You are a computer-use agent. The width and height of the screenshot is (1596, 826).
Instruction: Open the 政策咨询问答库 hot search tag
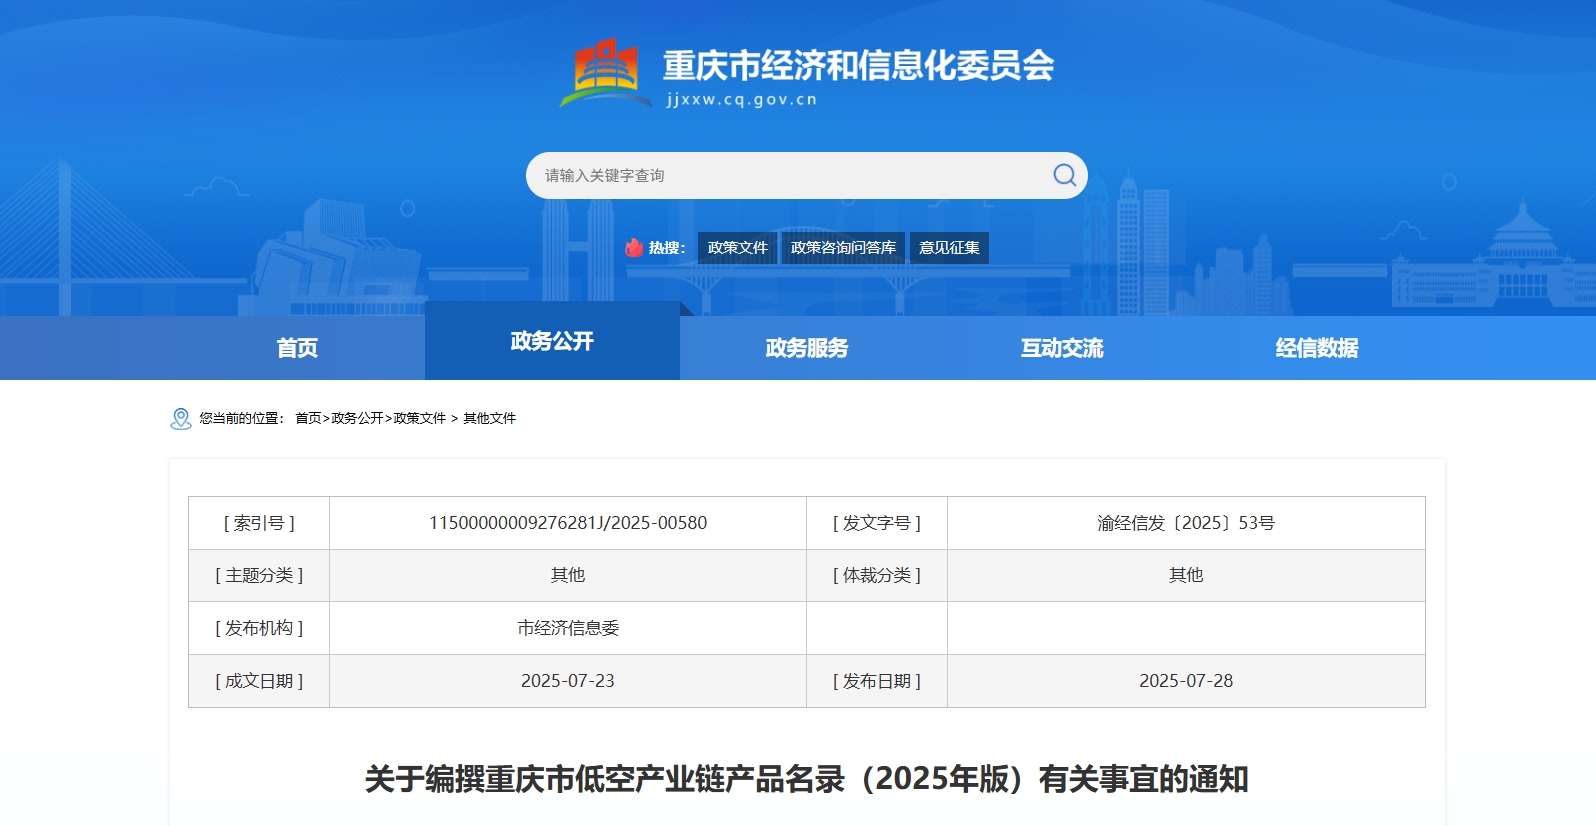coord(843,248)
